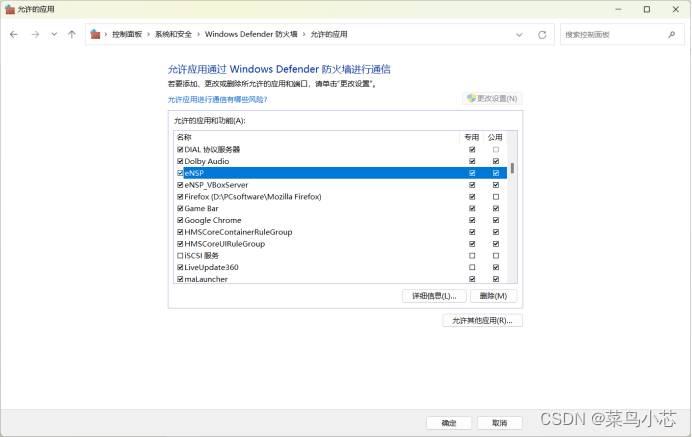Enable private network for LiveUpdate360
Viewport: 692px width, 437px height.
pyautogui.click(x=472, y=267)
